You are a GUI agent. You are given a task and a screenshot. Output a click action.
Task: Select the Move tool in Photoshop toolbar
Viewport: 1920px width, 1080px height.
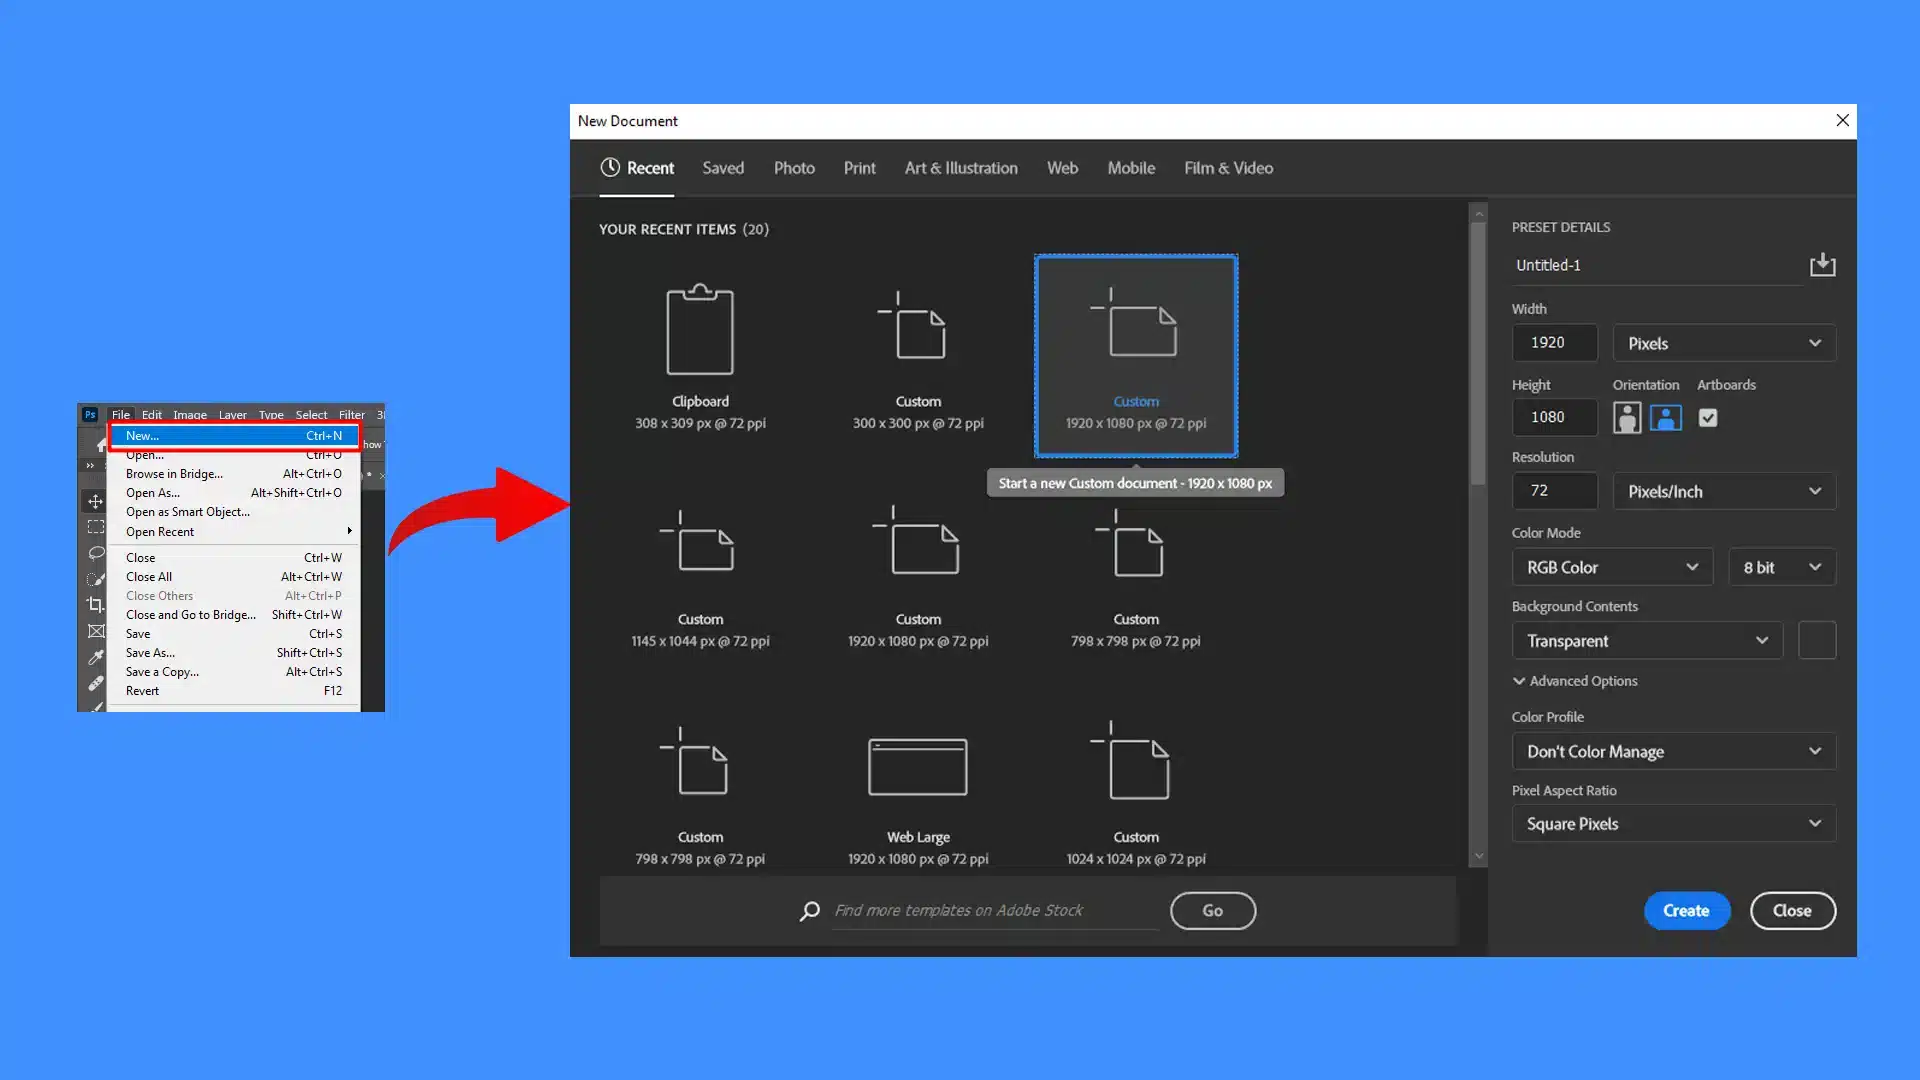(x=95, y=501)
